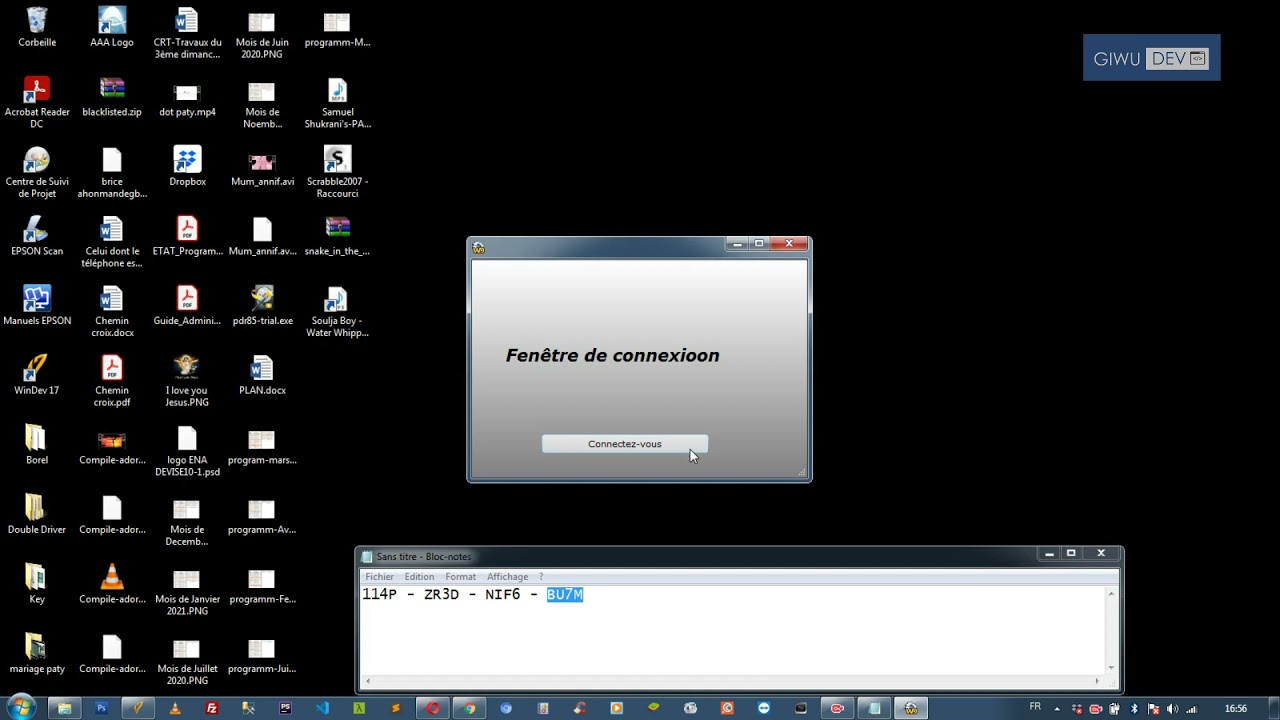Click the 'Fenêtre de connexioon' label
This screenshot has height=720, width=1280.
pos(612,355)
